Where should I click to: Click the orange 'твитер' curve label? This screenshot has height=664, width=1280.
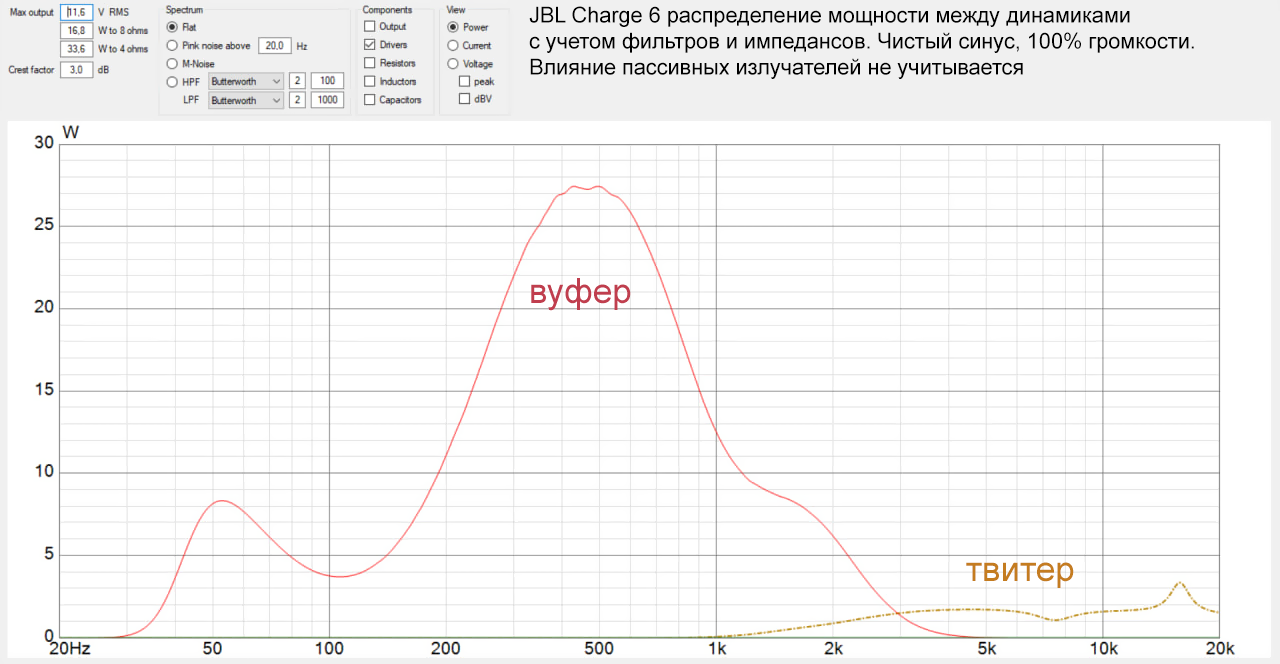1020,571
